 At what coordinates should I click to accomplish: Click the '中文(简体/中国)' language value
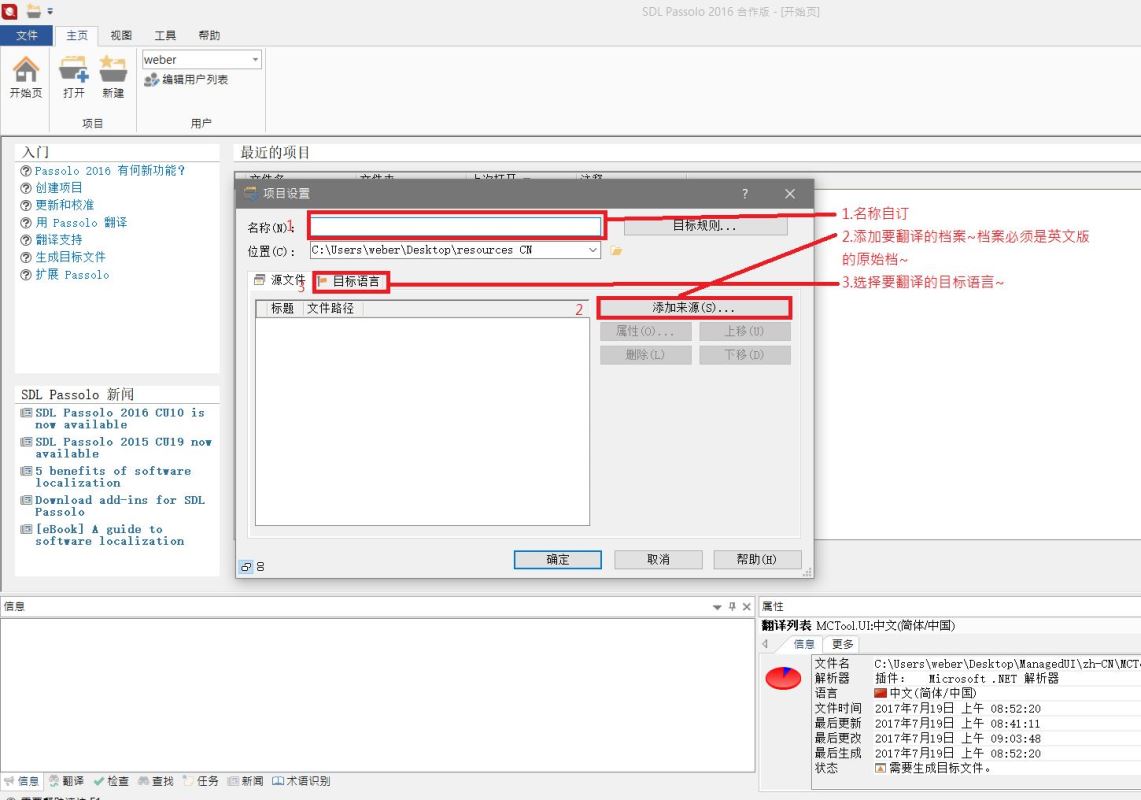(x=932, y=693)
